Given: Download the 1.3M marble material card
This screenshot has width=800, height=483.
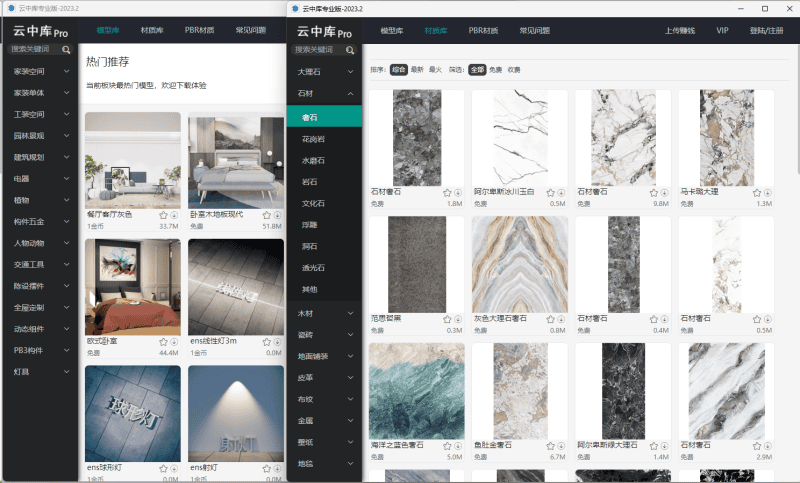Looking at the screenshot, I should [767, 193].
